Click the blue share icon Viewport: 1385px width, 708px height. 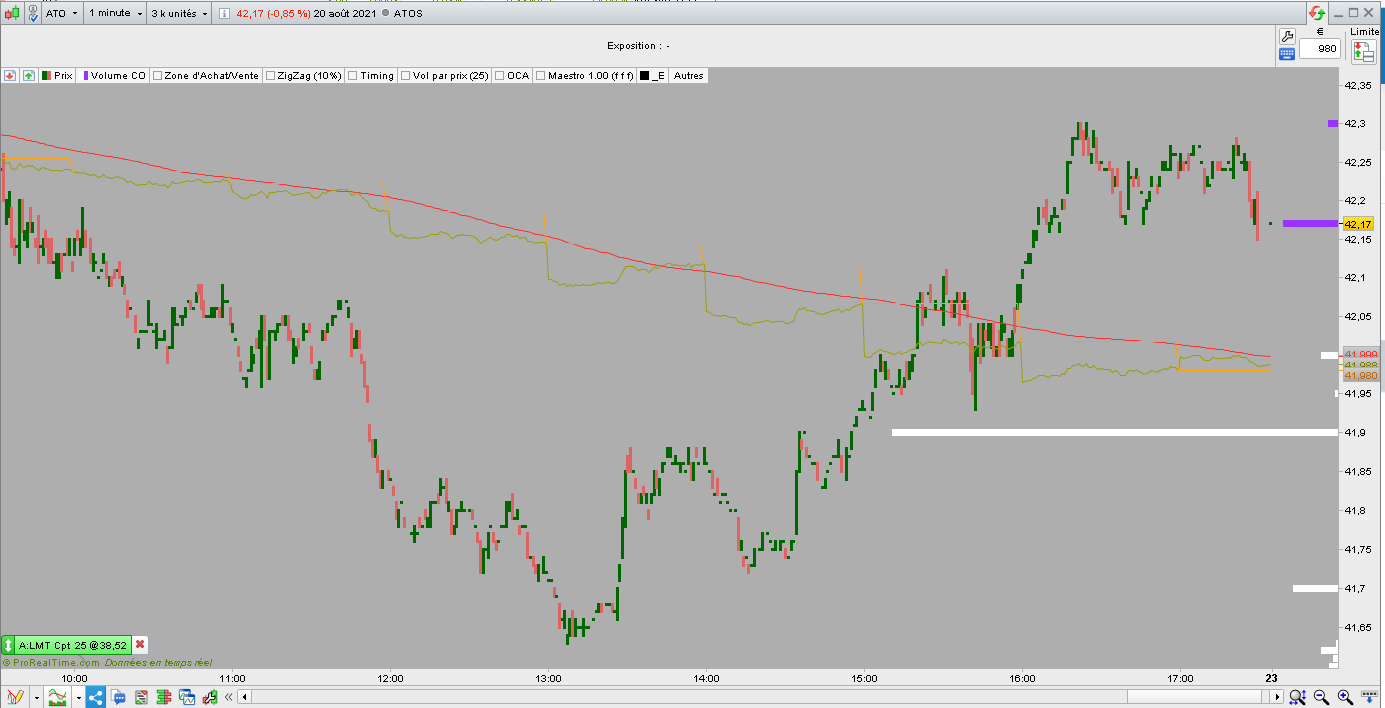tap(96, 697)
